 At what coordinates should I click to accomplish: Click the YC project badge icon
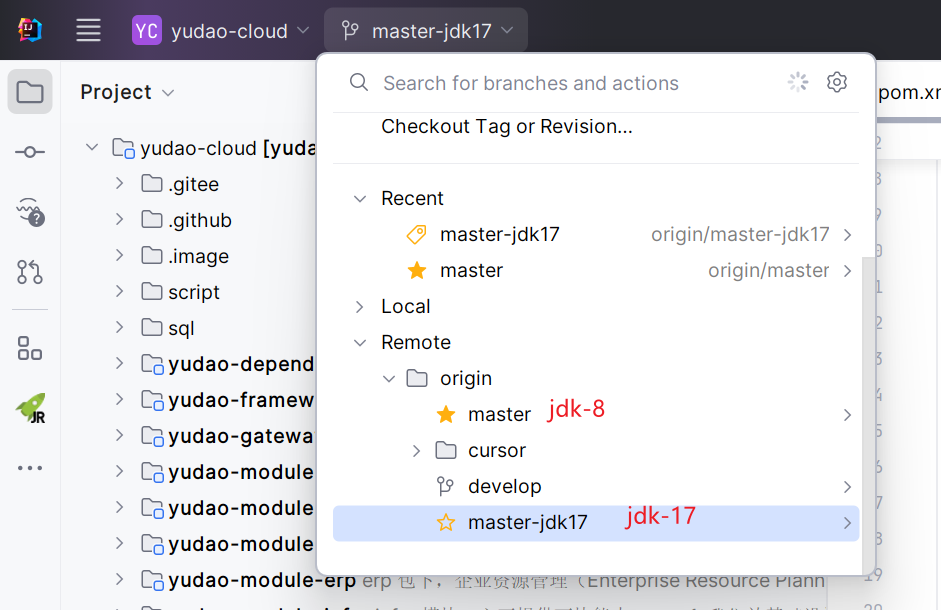(147, 31)
